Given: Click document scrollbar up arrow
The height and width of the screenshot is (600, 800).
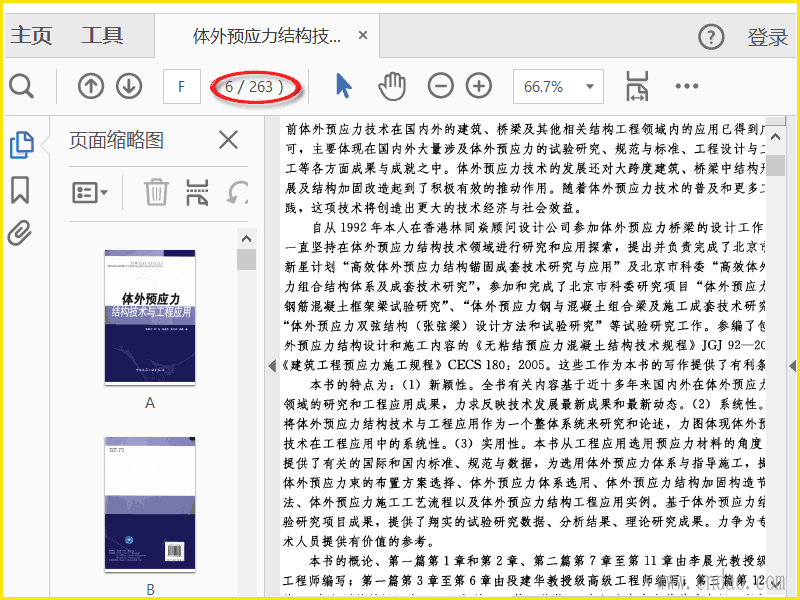Looking at the screenshot, I should [776, 137].
